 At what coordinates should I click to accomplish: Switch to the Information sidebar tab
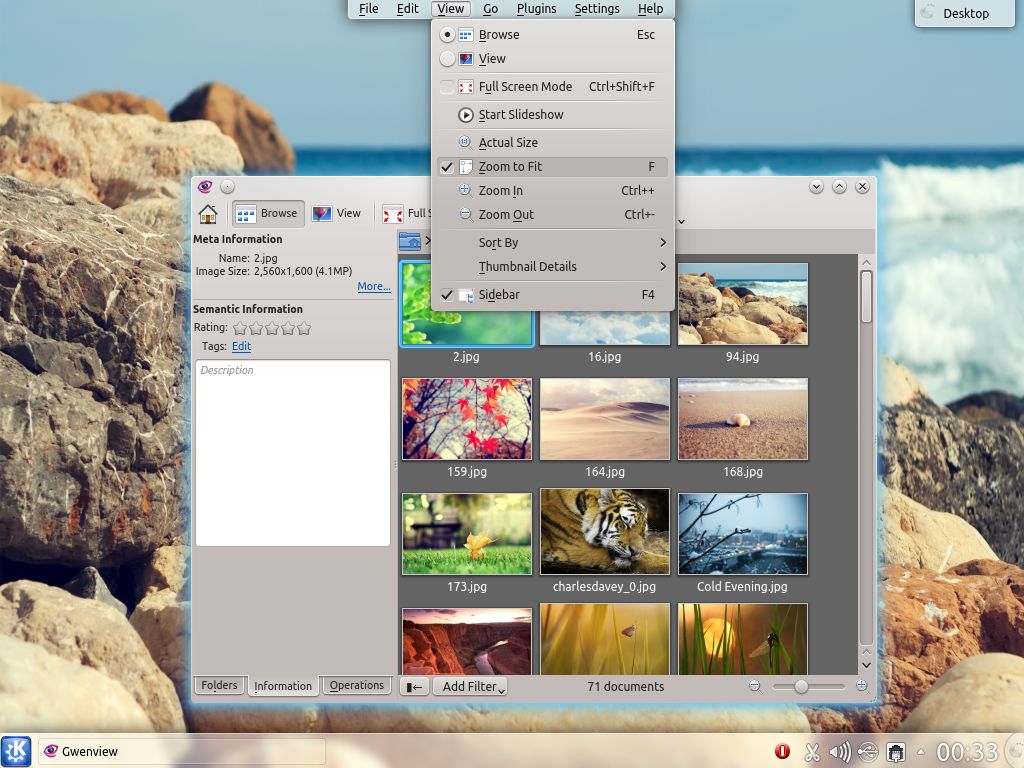[283, 686]
